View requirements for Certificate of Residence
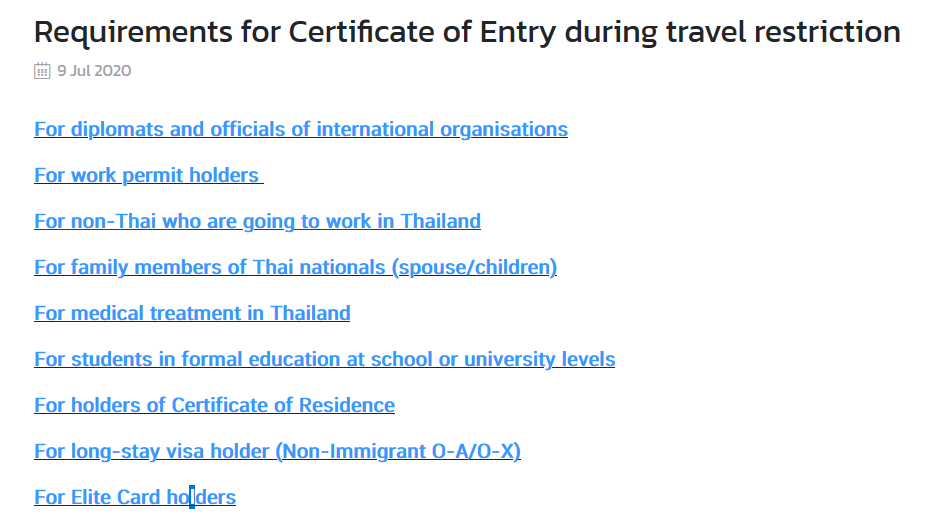 [215, 405]
